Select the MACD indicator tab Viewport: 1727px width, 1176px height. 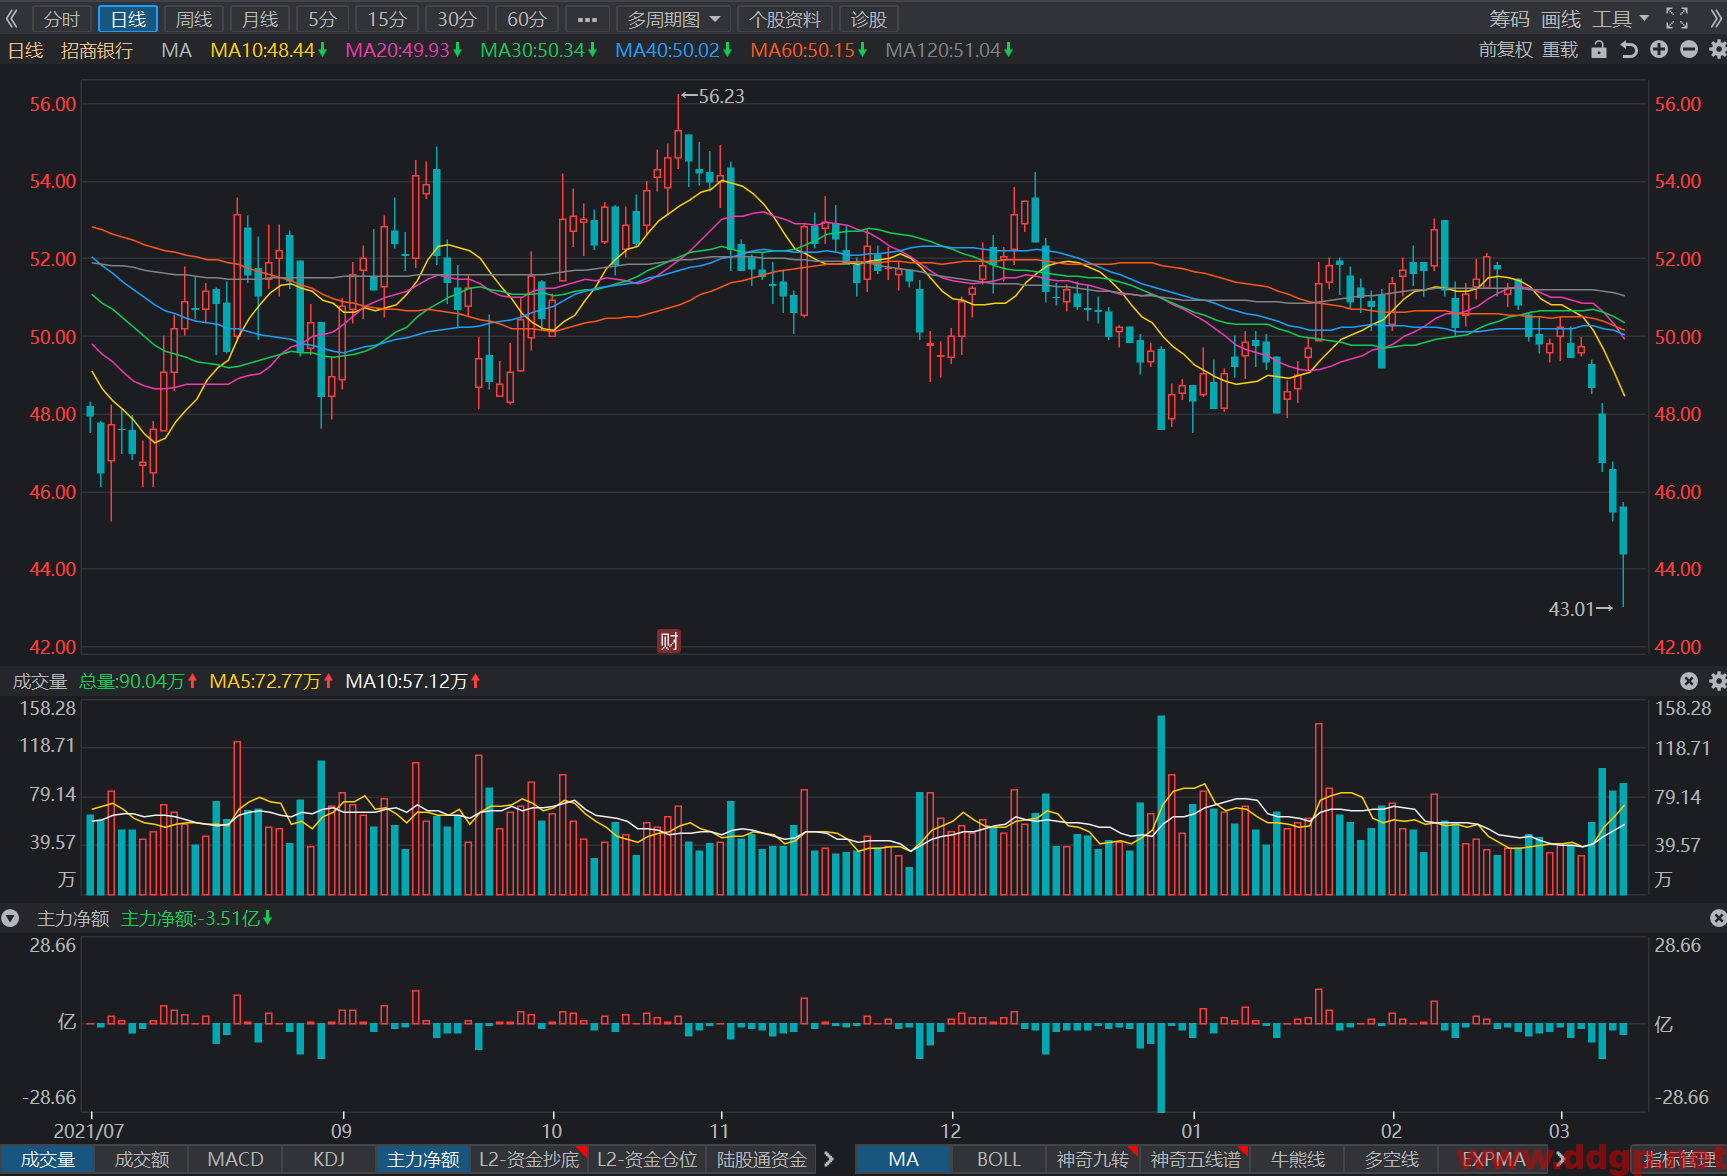tap(235, 1159)
